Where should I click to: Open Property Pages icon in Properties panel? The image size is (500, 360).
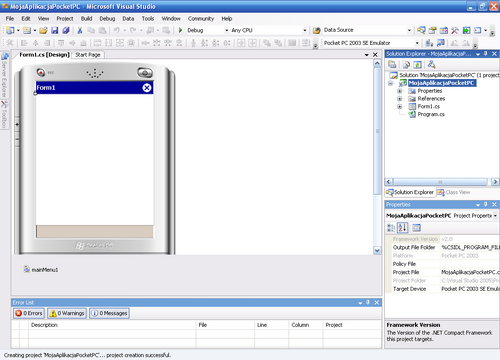[416, 228]
